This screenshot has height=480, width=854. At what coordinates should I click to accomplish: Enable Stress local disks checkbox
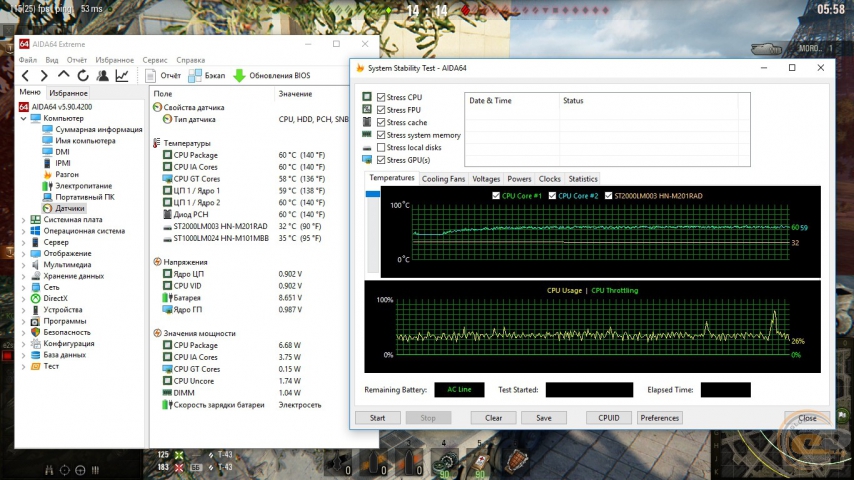pos(381,147)
